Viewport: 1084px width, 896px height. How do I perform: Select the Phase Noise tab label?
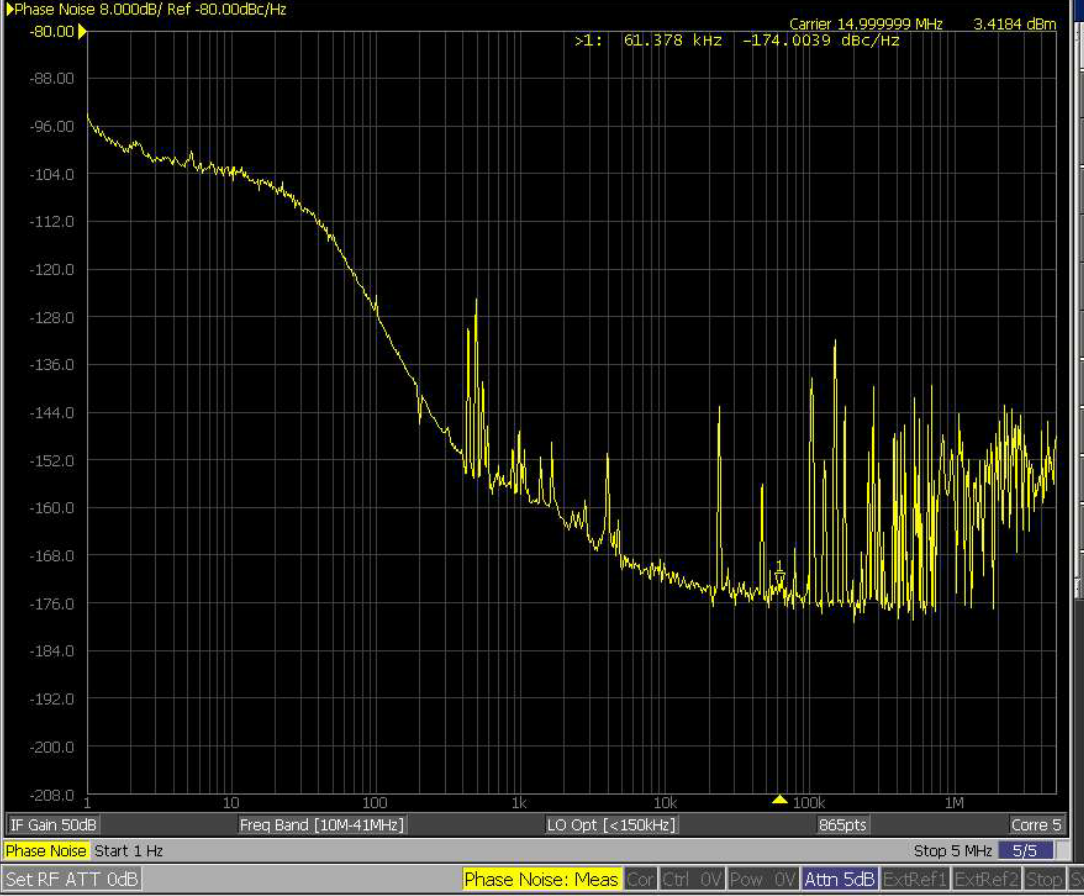pos(46,851)
